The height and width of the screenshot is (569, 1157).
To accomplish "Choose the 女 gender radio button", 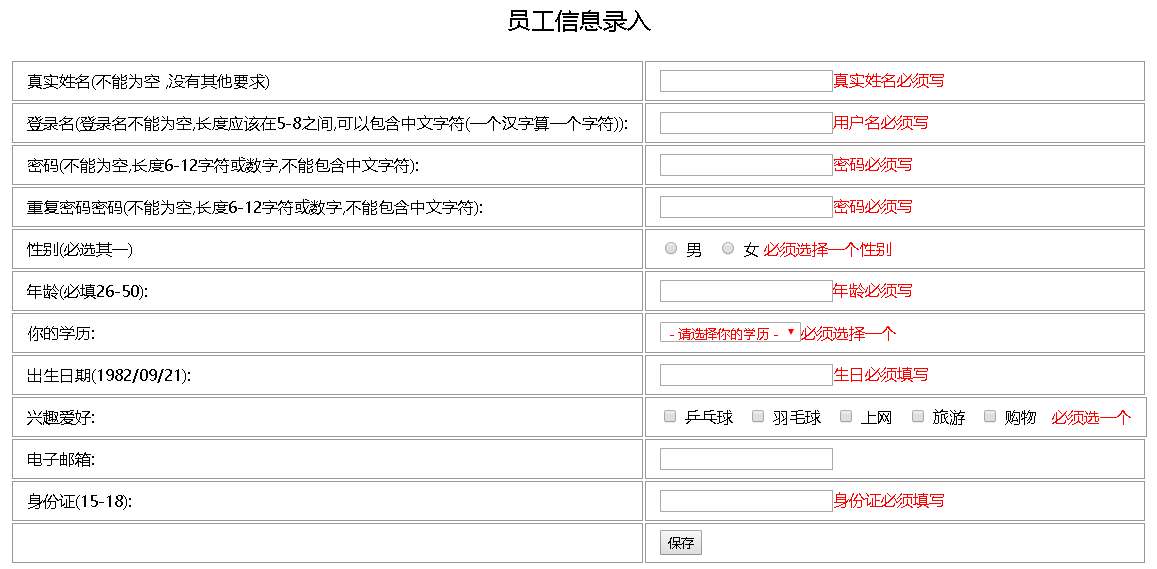I will pyautogui.click(x=728, y=249).
